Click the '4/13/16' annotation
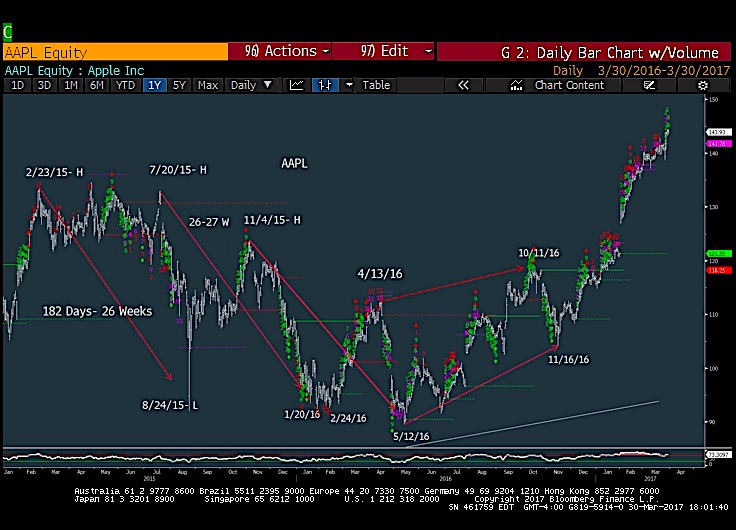The width and height of the screenshot is (736, 530). pos(380,274)
